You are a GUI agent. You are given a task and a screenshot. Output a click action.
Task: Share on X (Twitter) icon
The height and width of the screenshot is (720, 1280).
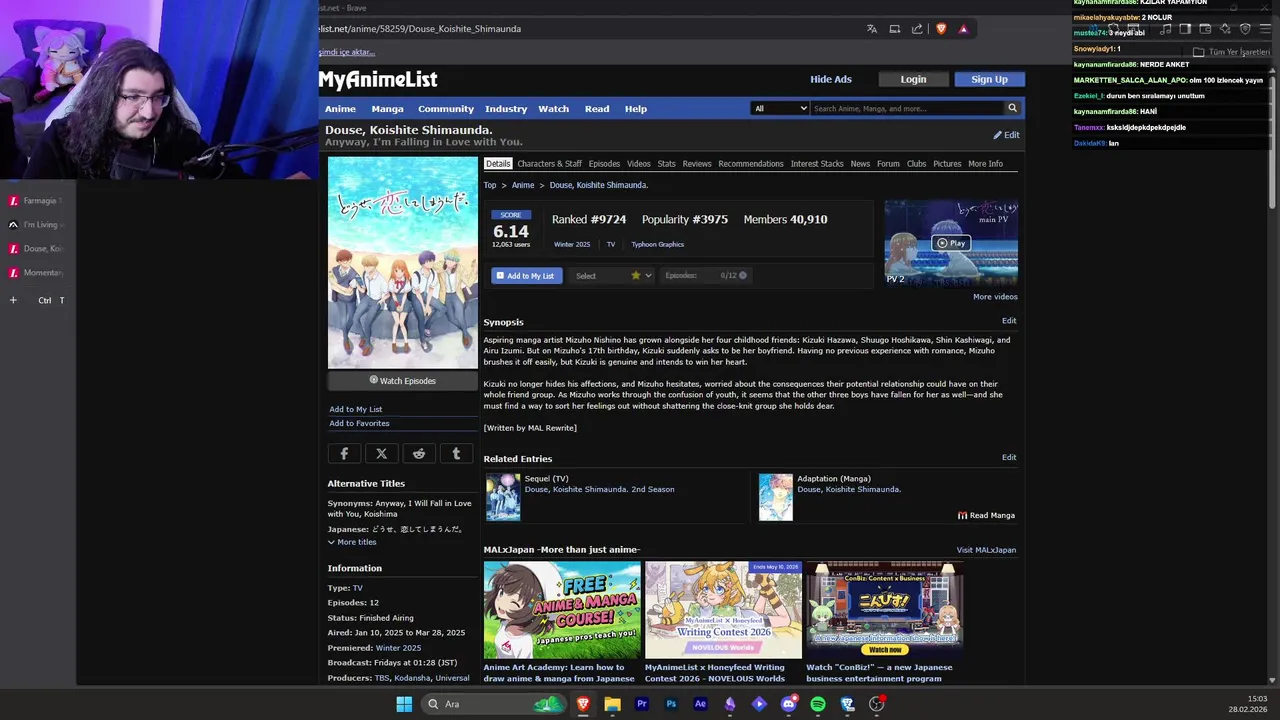click(x=381, y=453)
